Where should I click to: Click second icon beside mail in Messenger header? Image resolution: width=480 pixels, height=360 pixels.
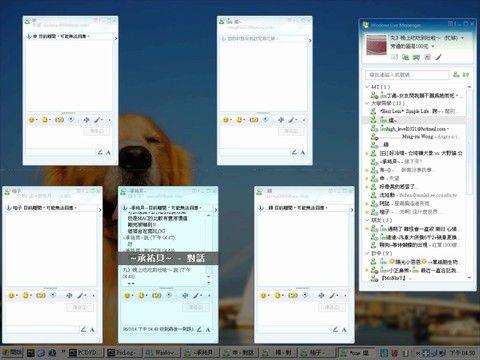(x=405, y=57)
